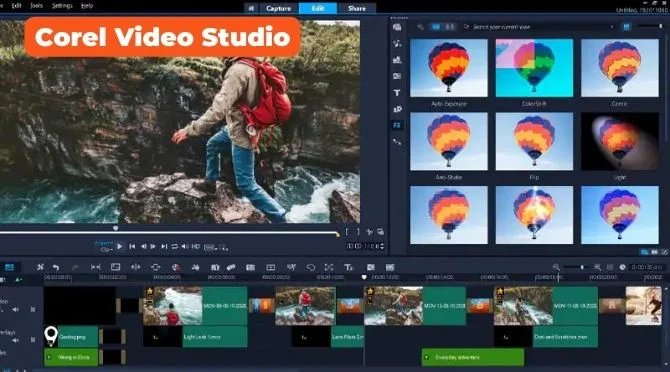Open the Tools menu
This screenshot has height=372, width=670.
pos(37,6)
